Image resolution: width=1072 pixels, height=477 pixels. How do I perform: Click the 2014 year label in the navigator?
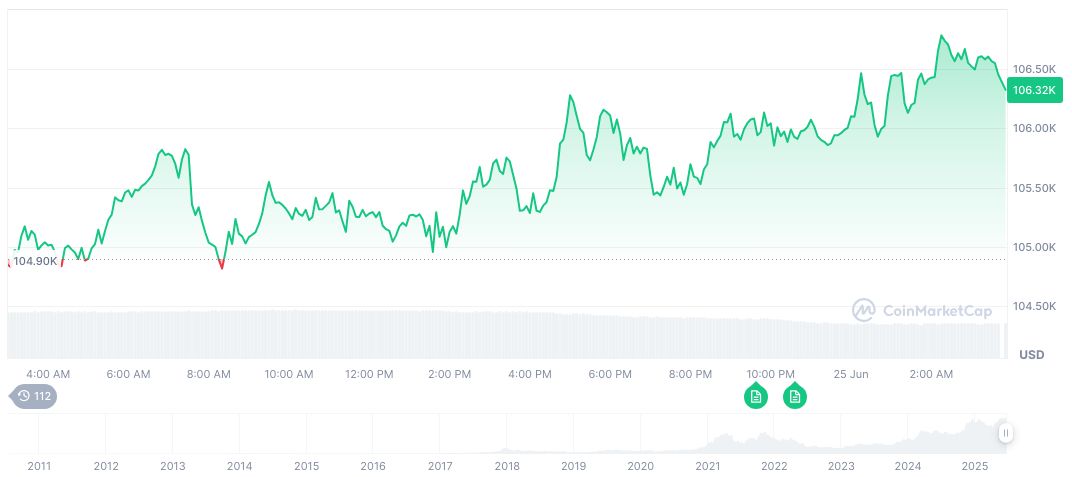pos(239,466)
